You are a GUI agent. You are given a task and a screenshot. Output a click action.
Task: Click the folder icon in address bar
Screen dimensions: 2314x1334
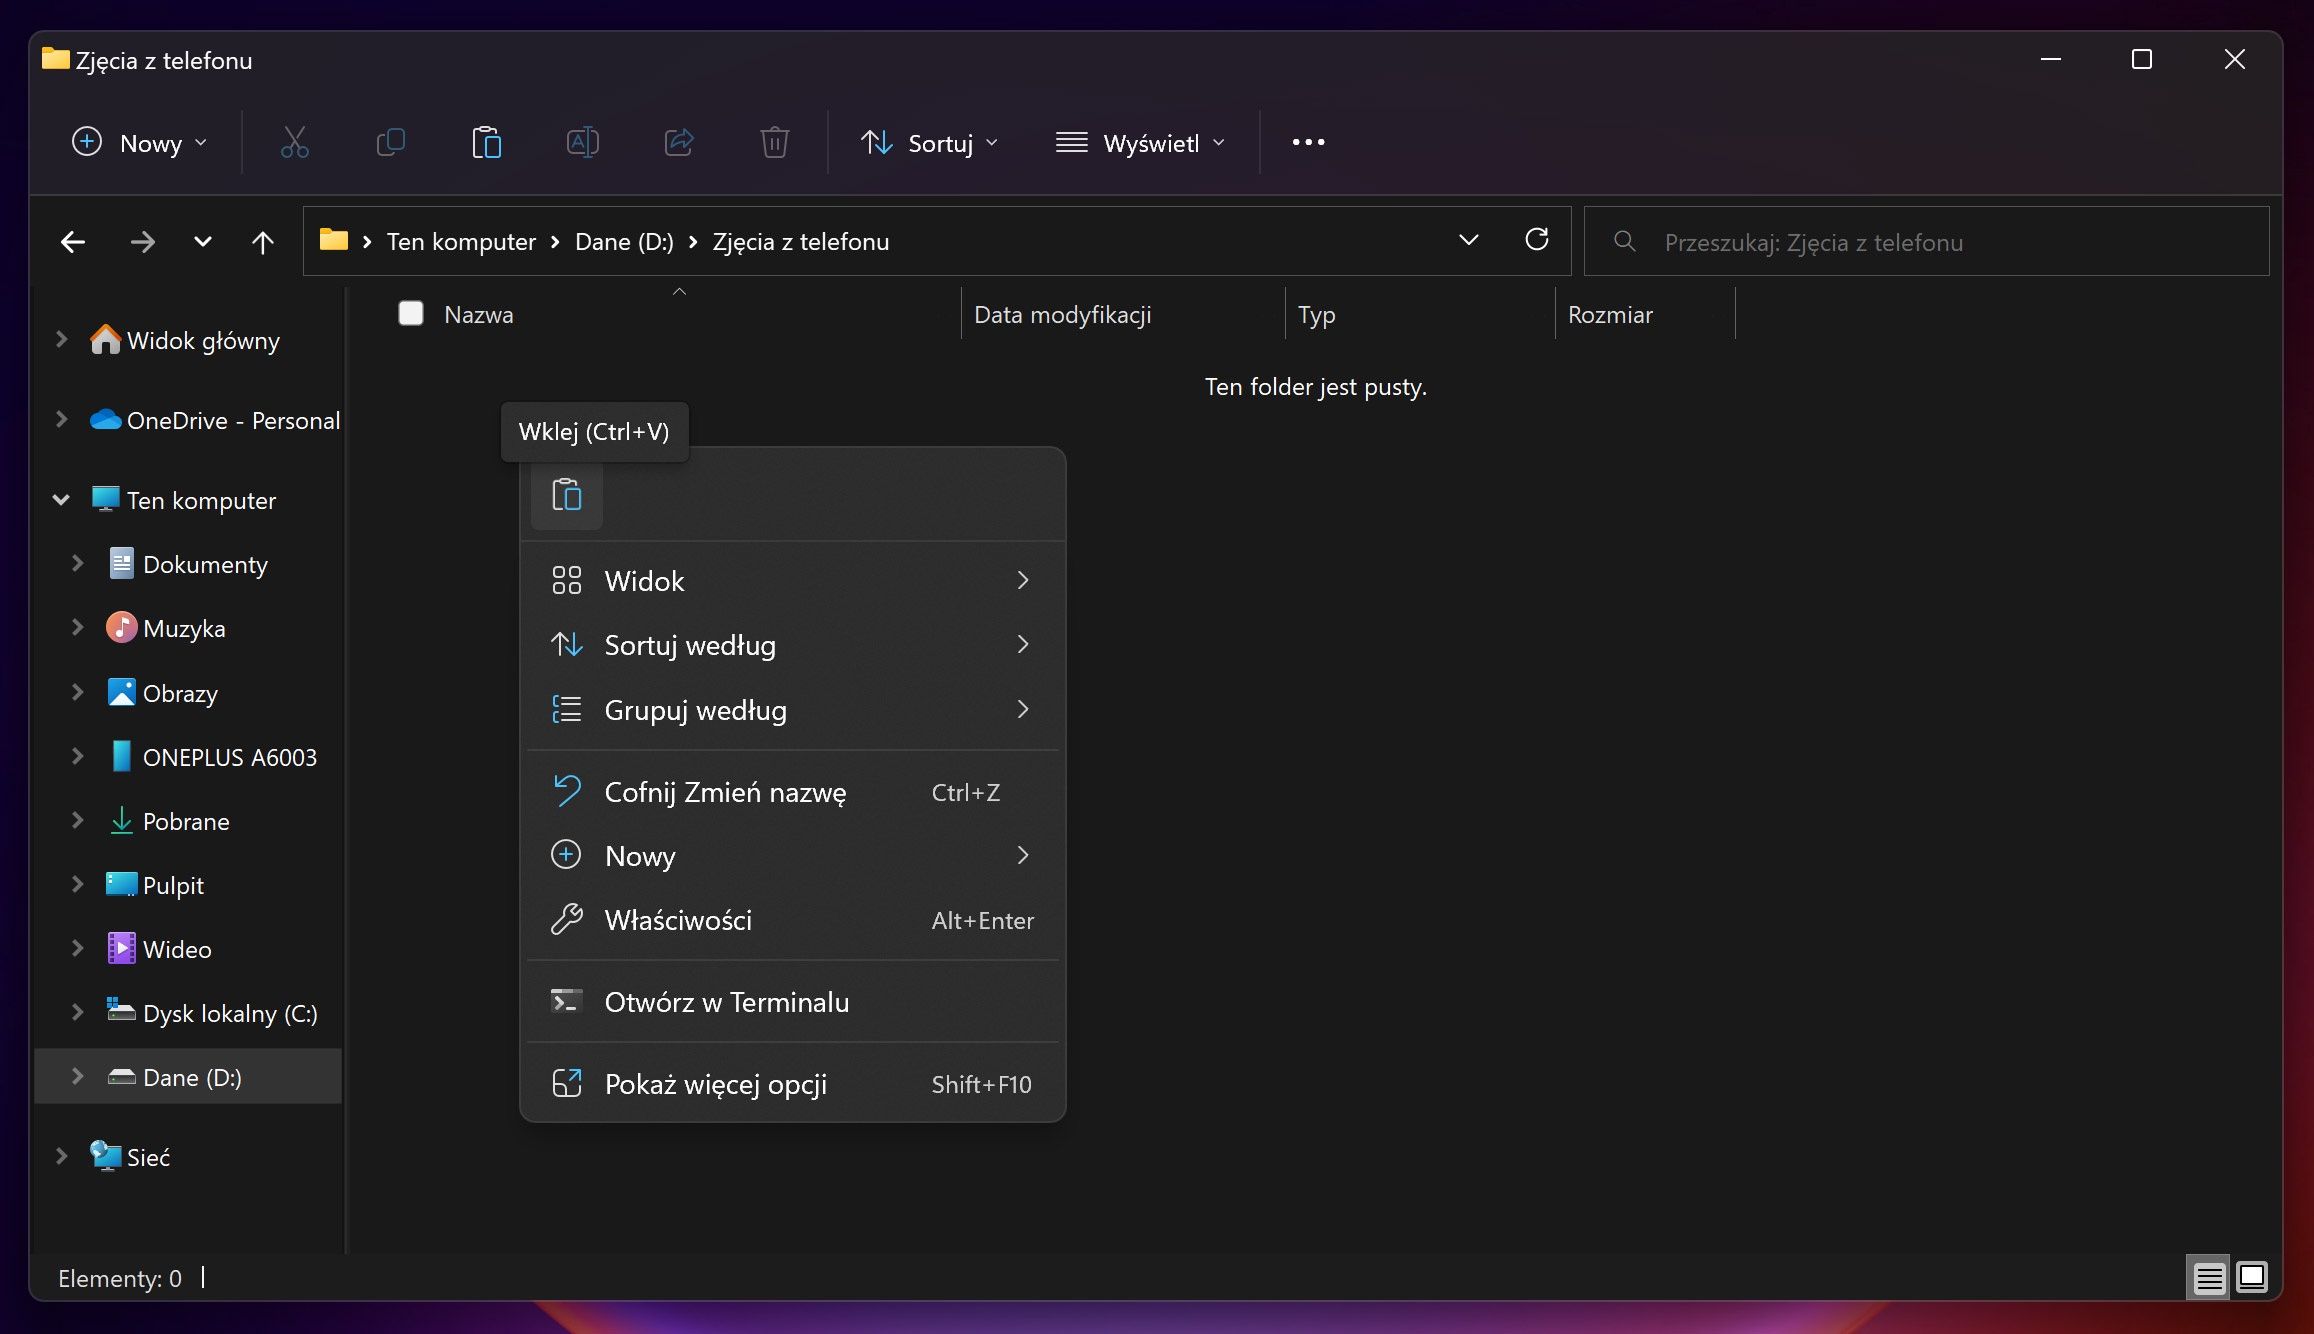tap(334, 240)
